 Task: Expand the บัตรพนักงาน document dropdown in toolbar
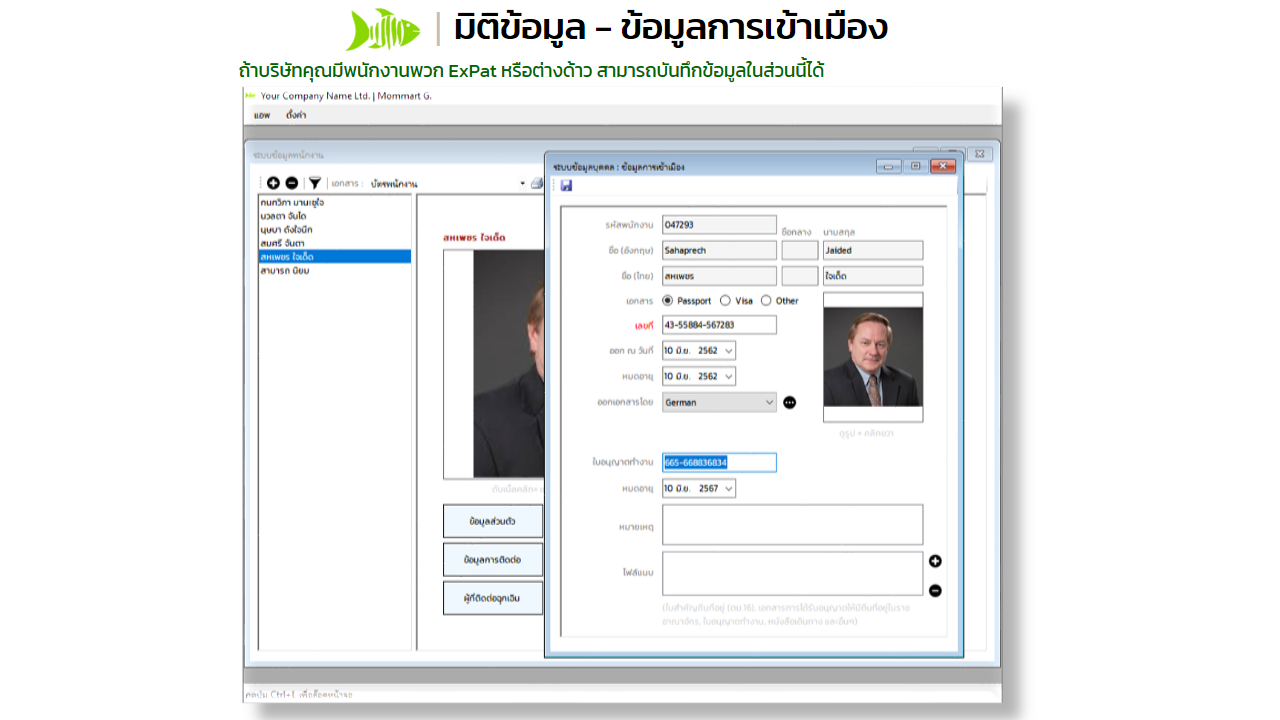tap(522, 184)
